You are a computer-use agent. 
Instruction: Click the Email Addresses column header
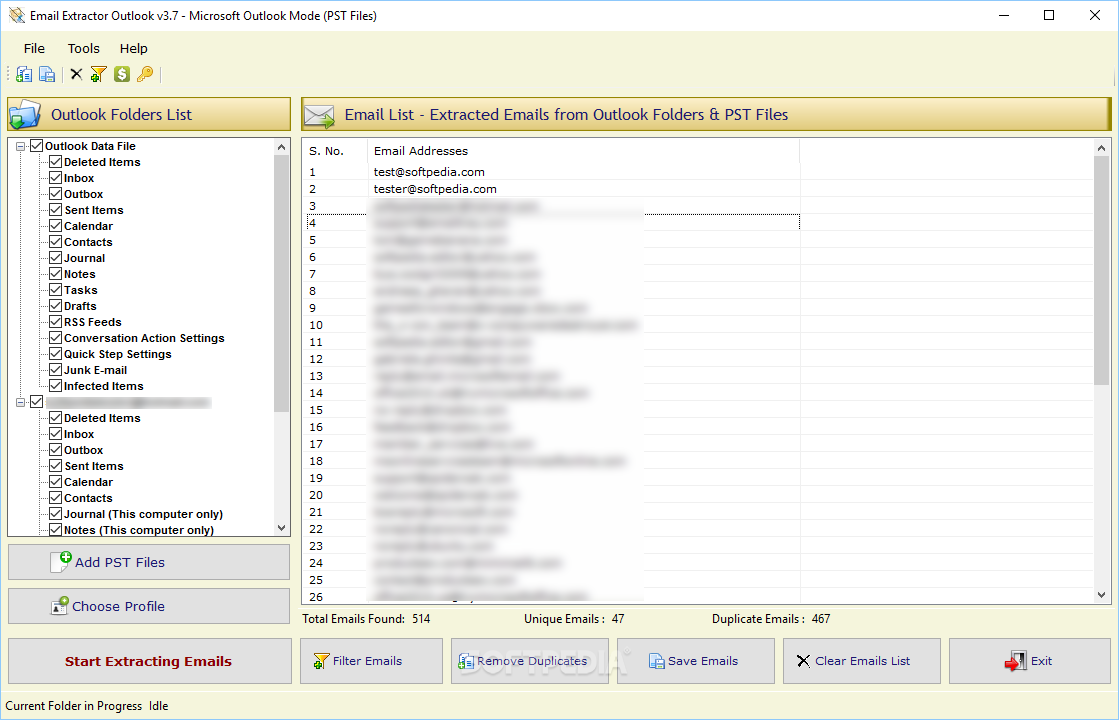(x=584, y=151)
